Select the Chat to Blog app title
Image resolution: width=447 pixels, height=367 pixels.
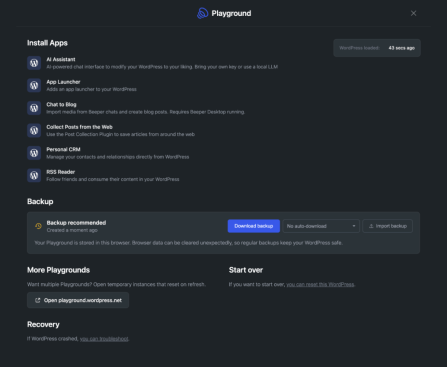coord(61,105)
